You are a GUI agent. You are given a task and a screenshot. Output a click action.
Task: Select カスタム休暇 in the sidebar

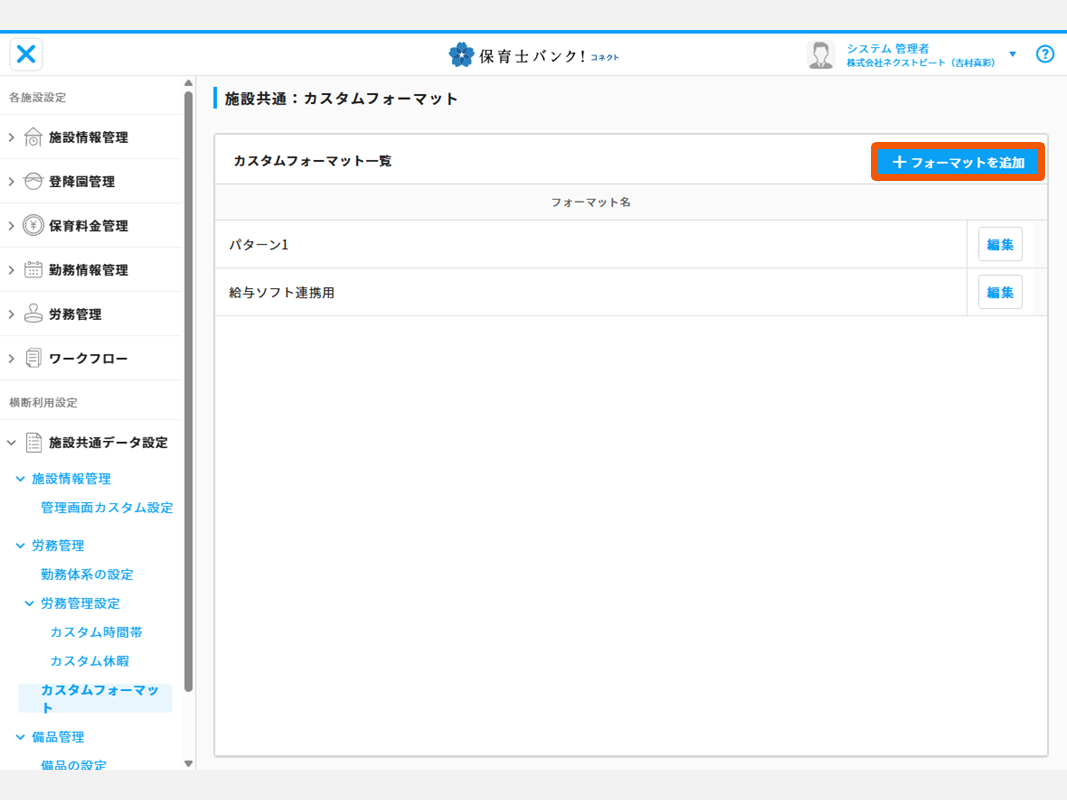(89, 661)
